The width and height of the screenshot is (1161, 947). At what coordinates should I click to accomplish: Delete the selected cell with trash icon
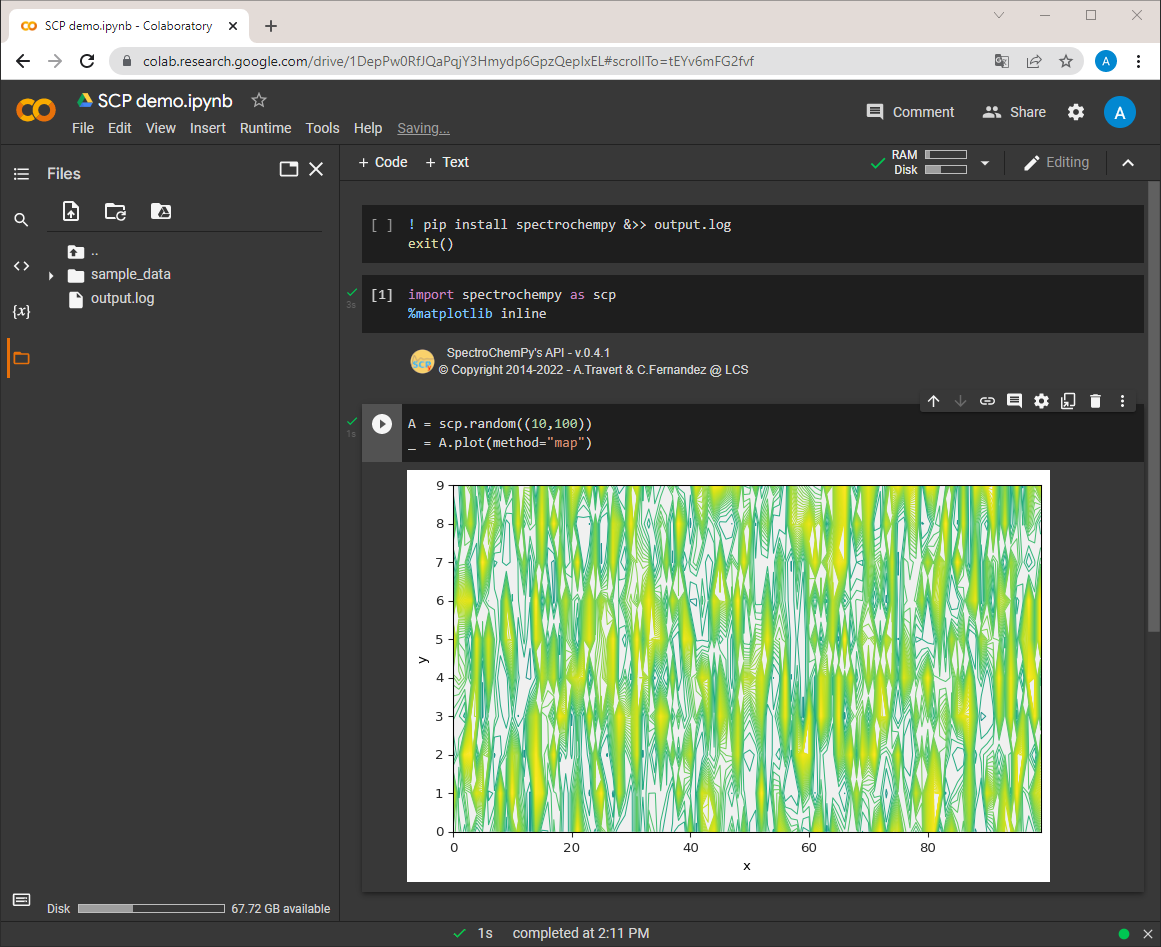(1095, 401)
